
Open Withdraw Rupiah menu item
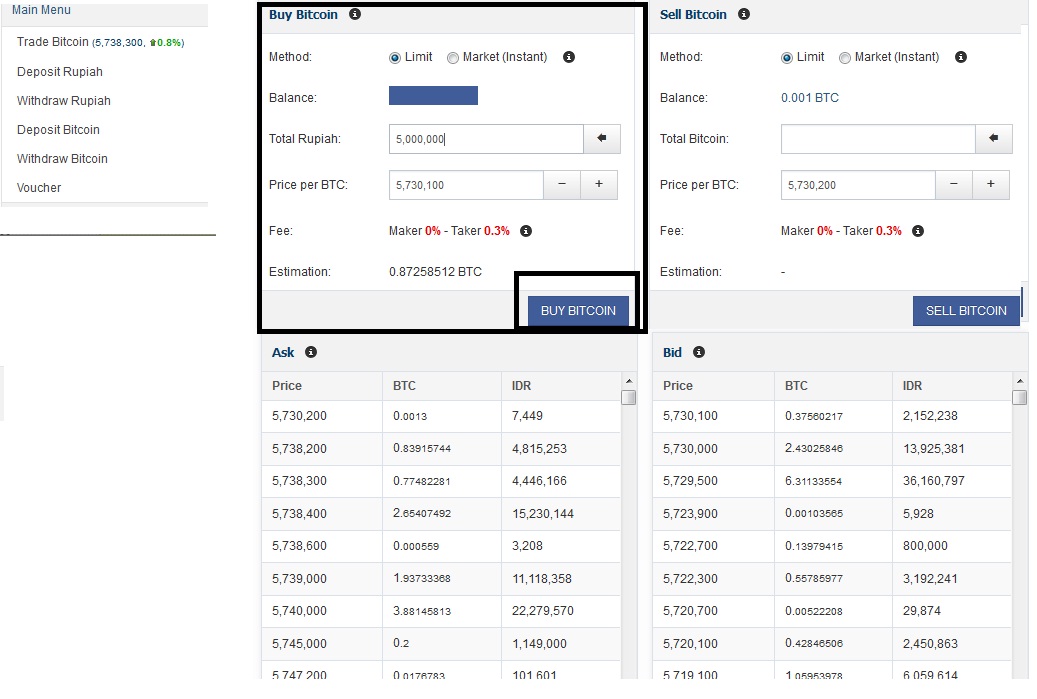63,101
